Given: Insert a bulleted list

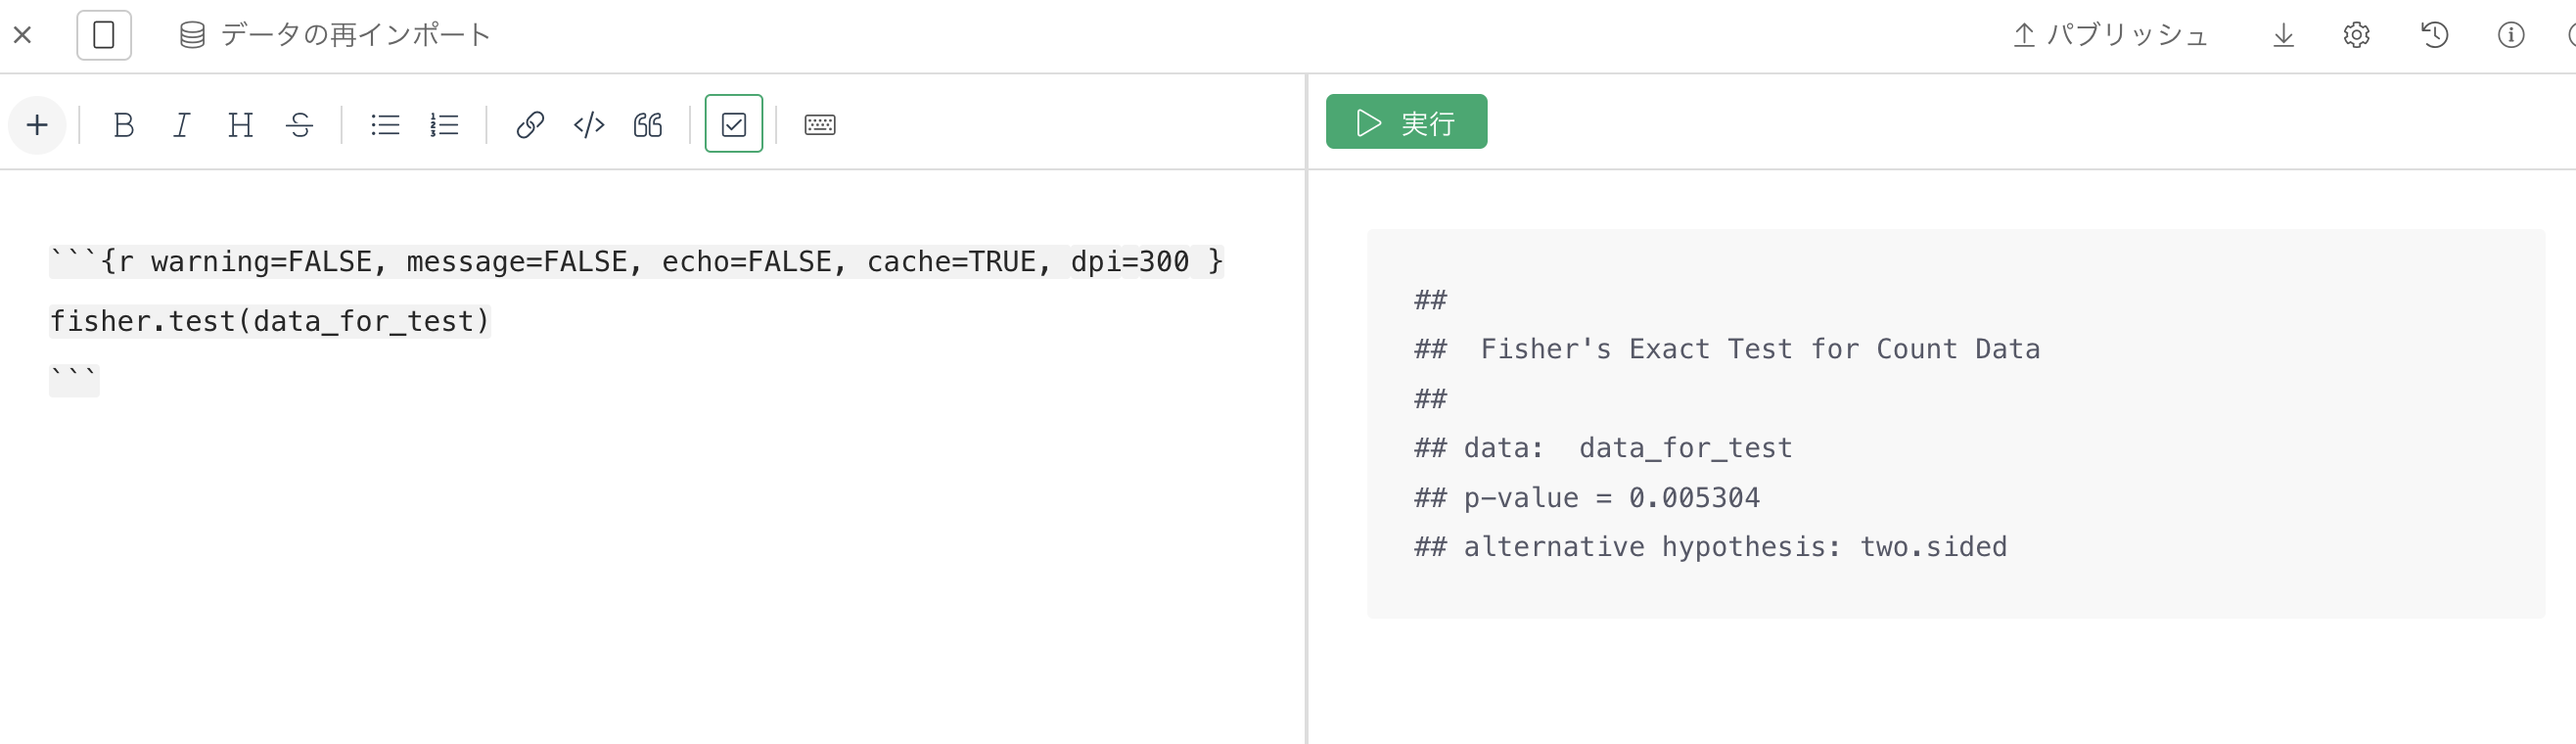Looking at the screenshot, I should [385, 125].
